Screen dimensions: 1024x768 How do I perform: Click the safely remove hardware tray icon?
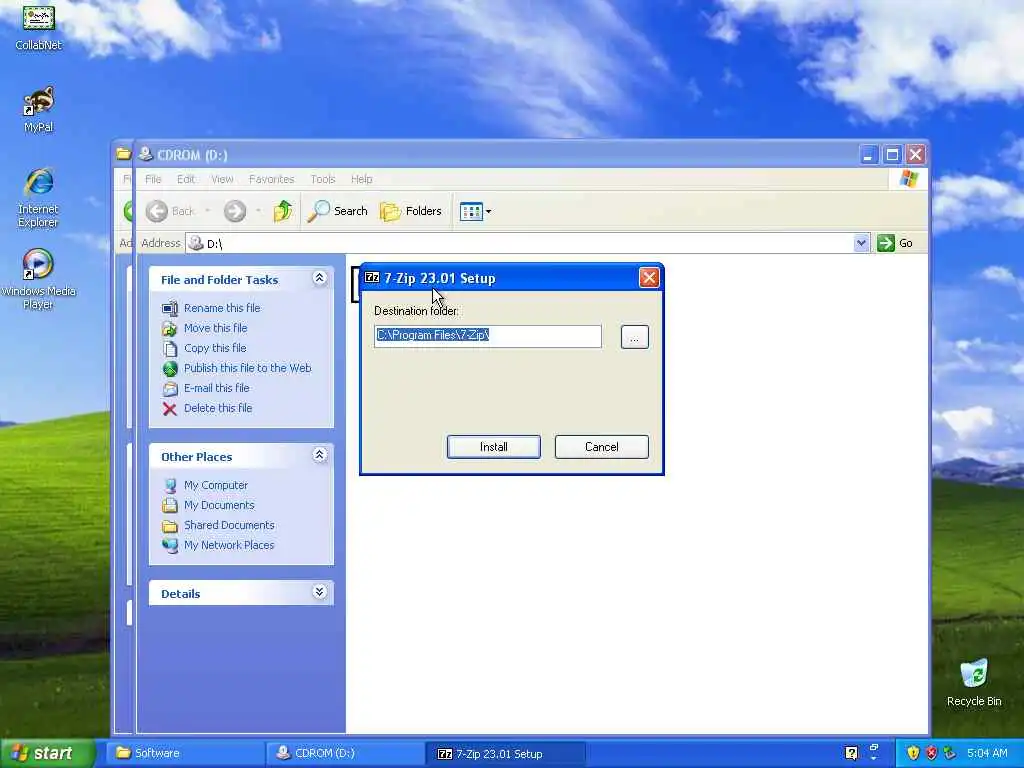pos(950,754)
